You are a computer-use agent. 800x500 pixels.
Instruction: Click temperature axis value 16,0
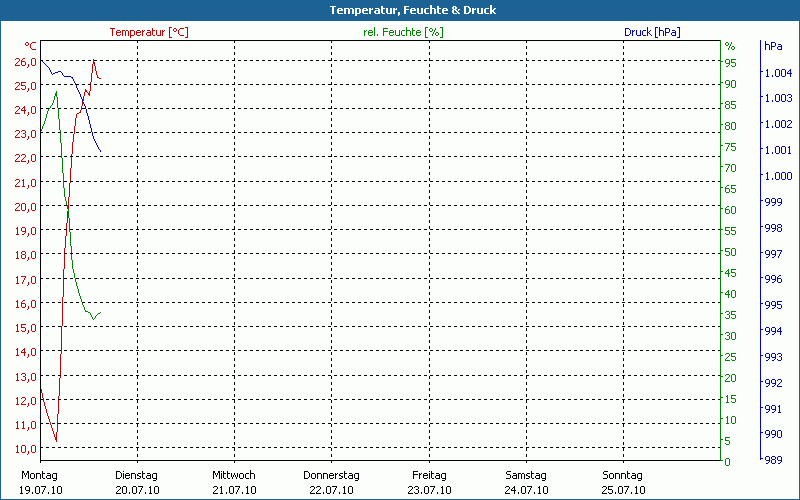26,303
